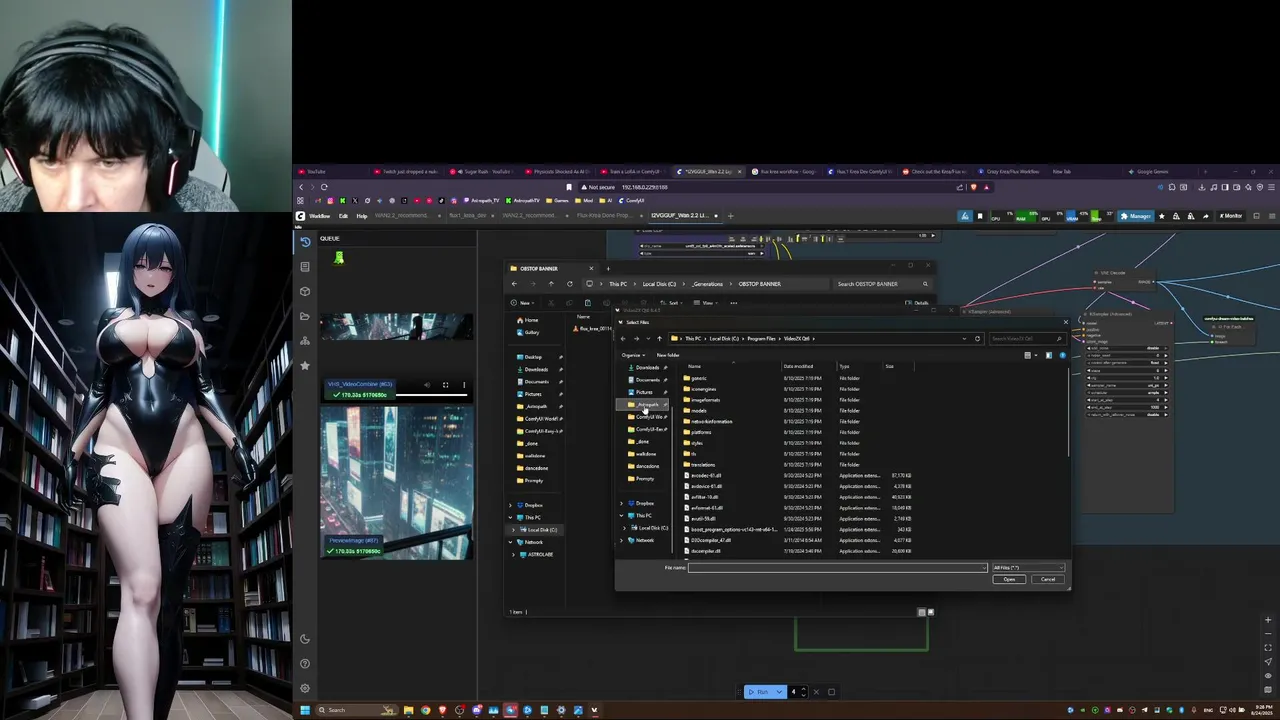Select the D3Dcompiler_47.dll file

(710, 540)
